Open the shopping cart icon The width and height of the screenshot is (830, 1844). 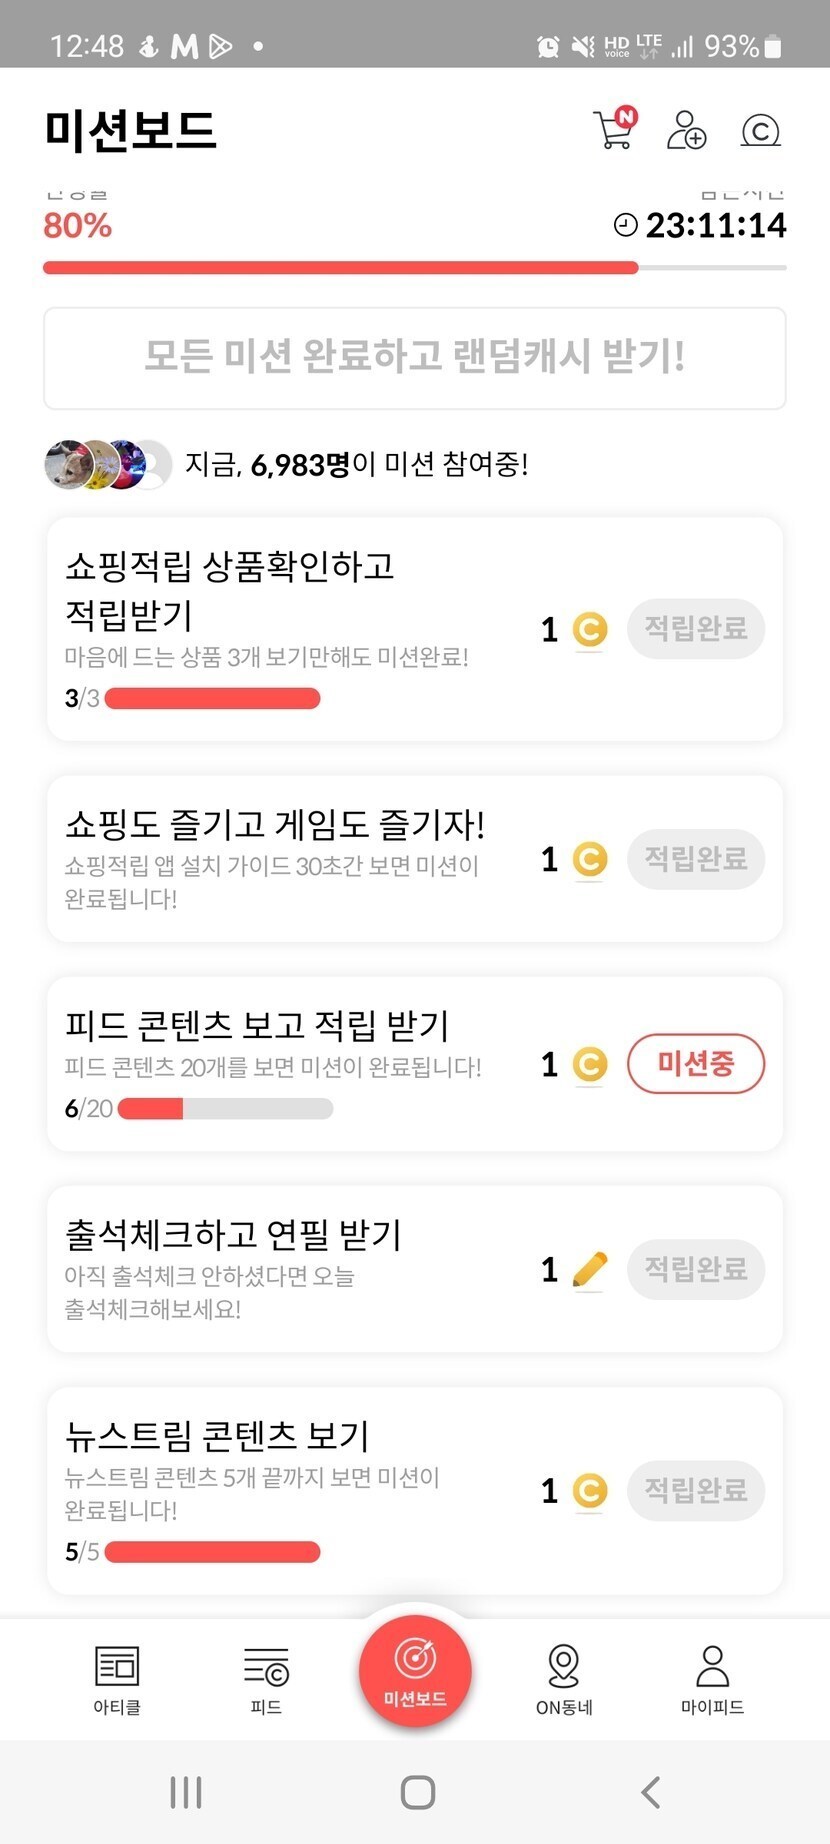click(614, 130)
